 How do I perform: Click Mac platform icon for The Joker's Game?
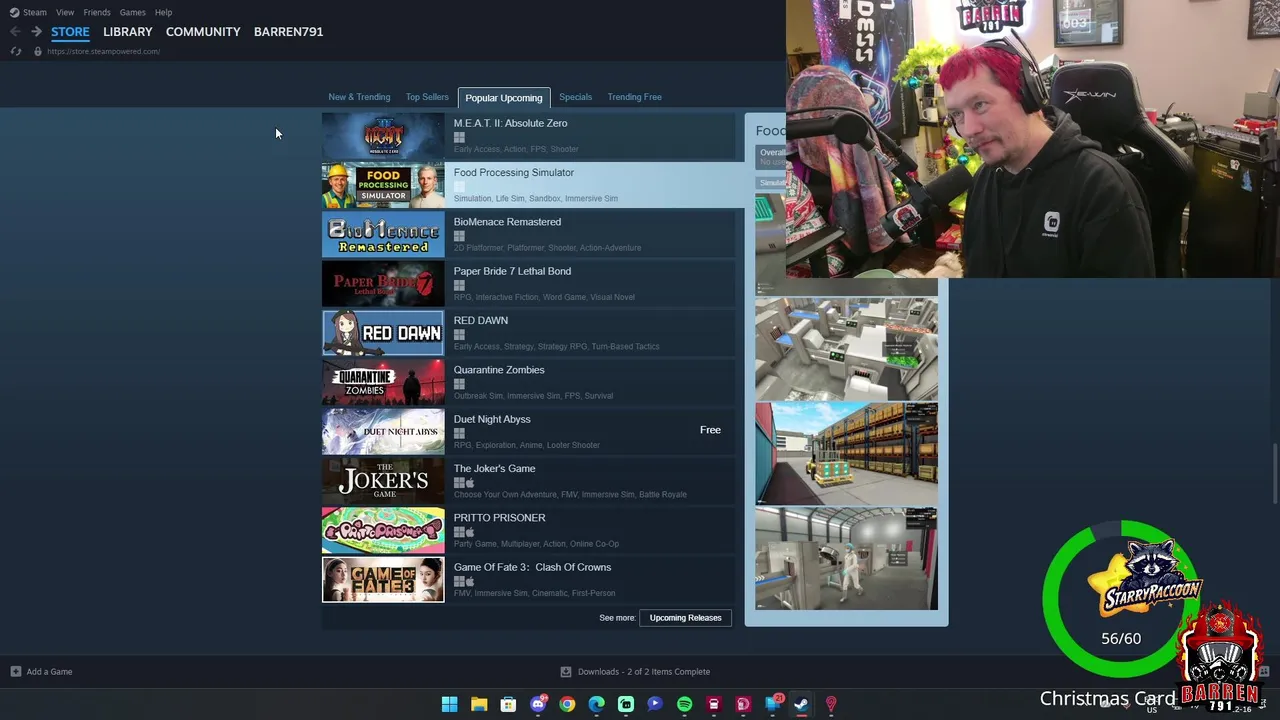470,483
